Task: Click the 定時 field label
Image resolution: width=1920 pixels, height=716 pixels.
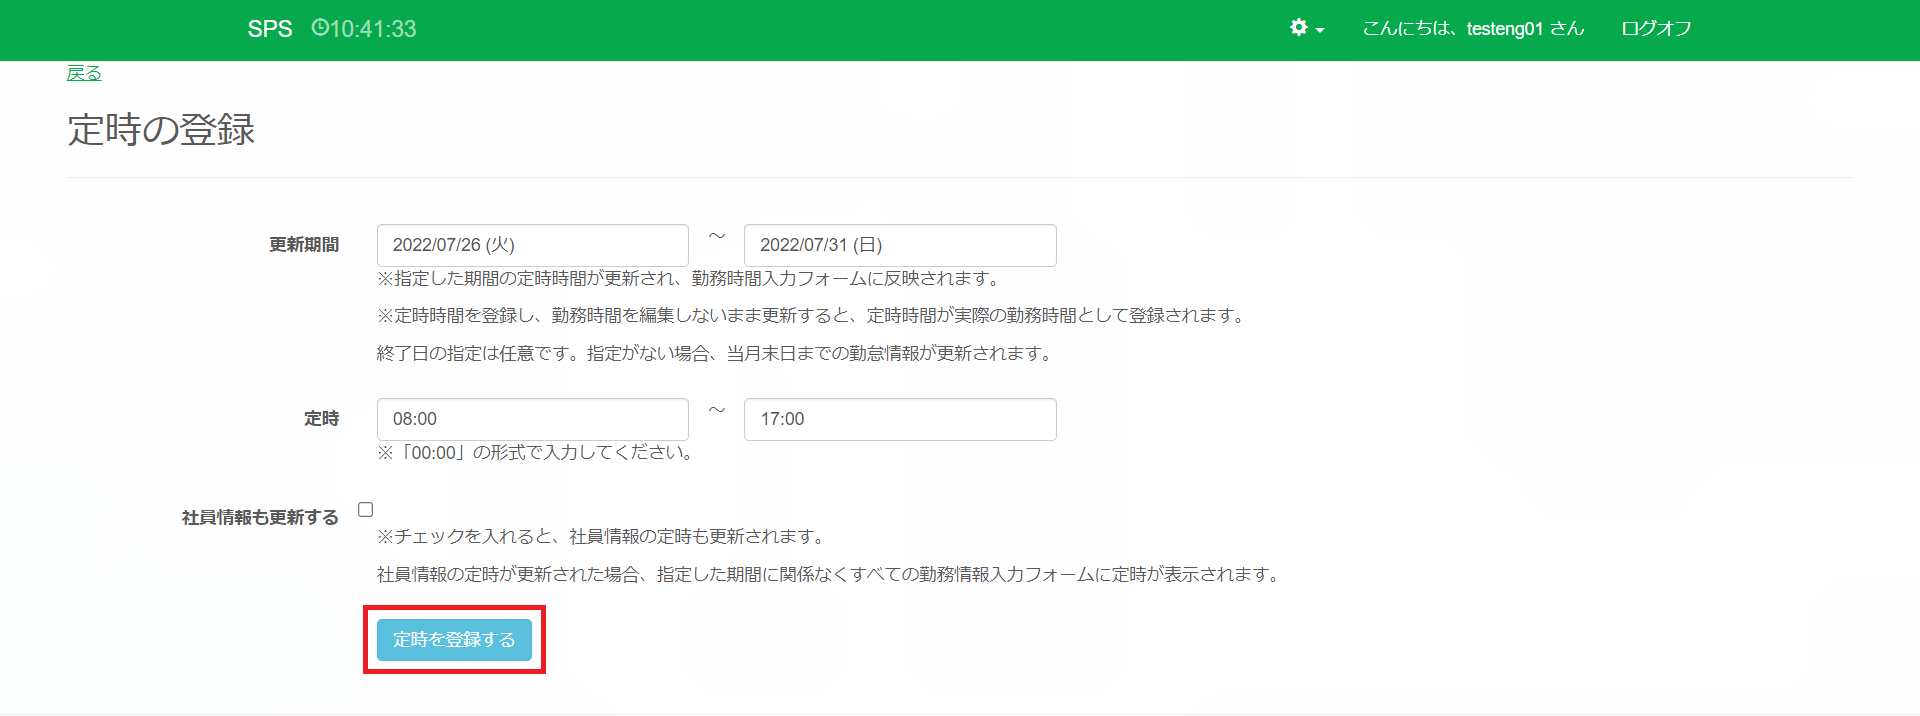Action: click(x=321, y=419)
